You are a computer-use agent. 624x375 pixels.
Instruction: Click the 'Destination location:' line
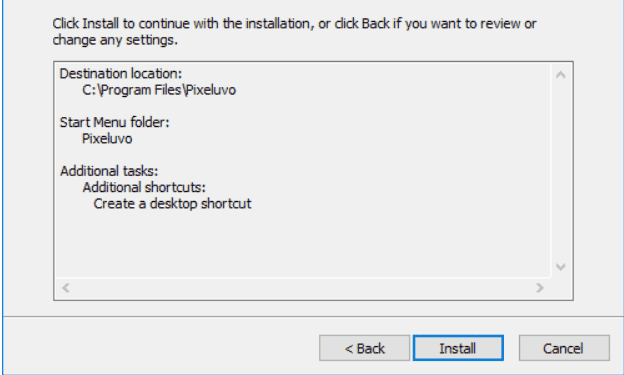pos(121,74)
